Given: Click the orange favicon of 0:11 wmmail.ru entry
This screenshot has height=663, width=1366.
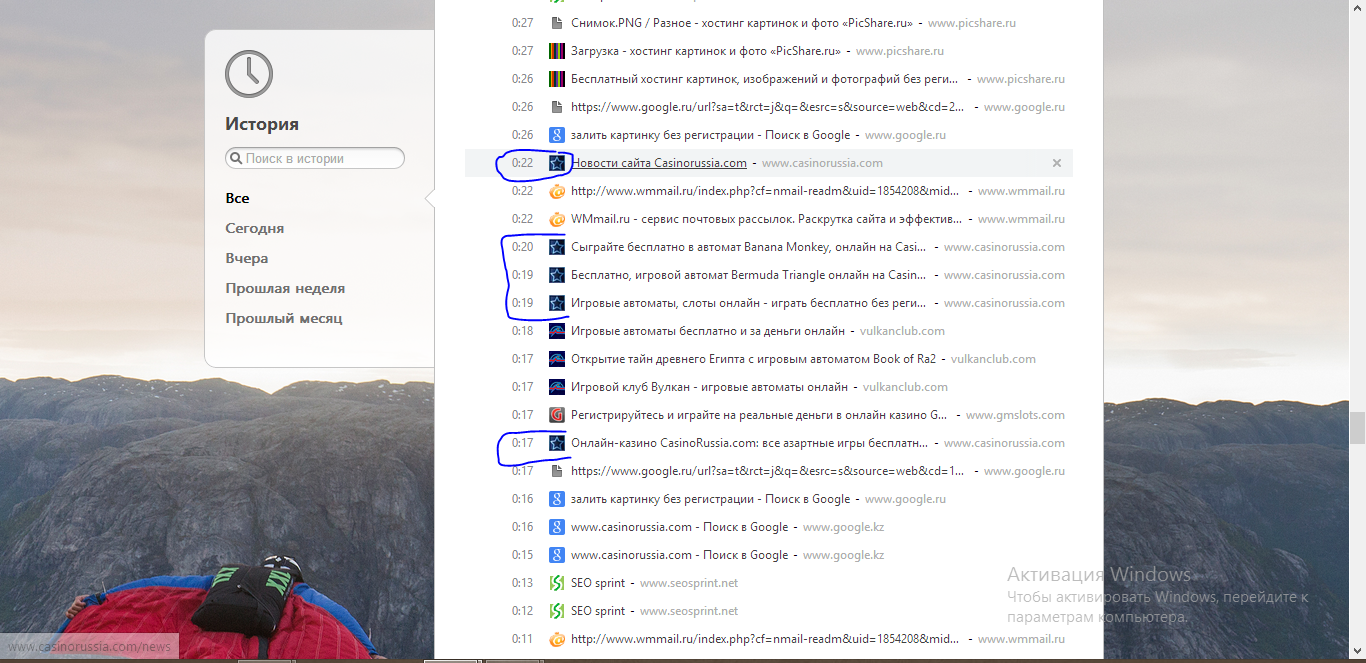Looking at the screenshot, I should point(557,639).
